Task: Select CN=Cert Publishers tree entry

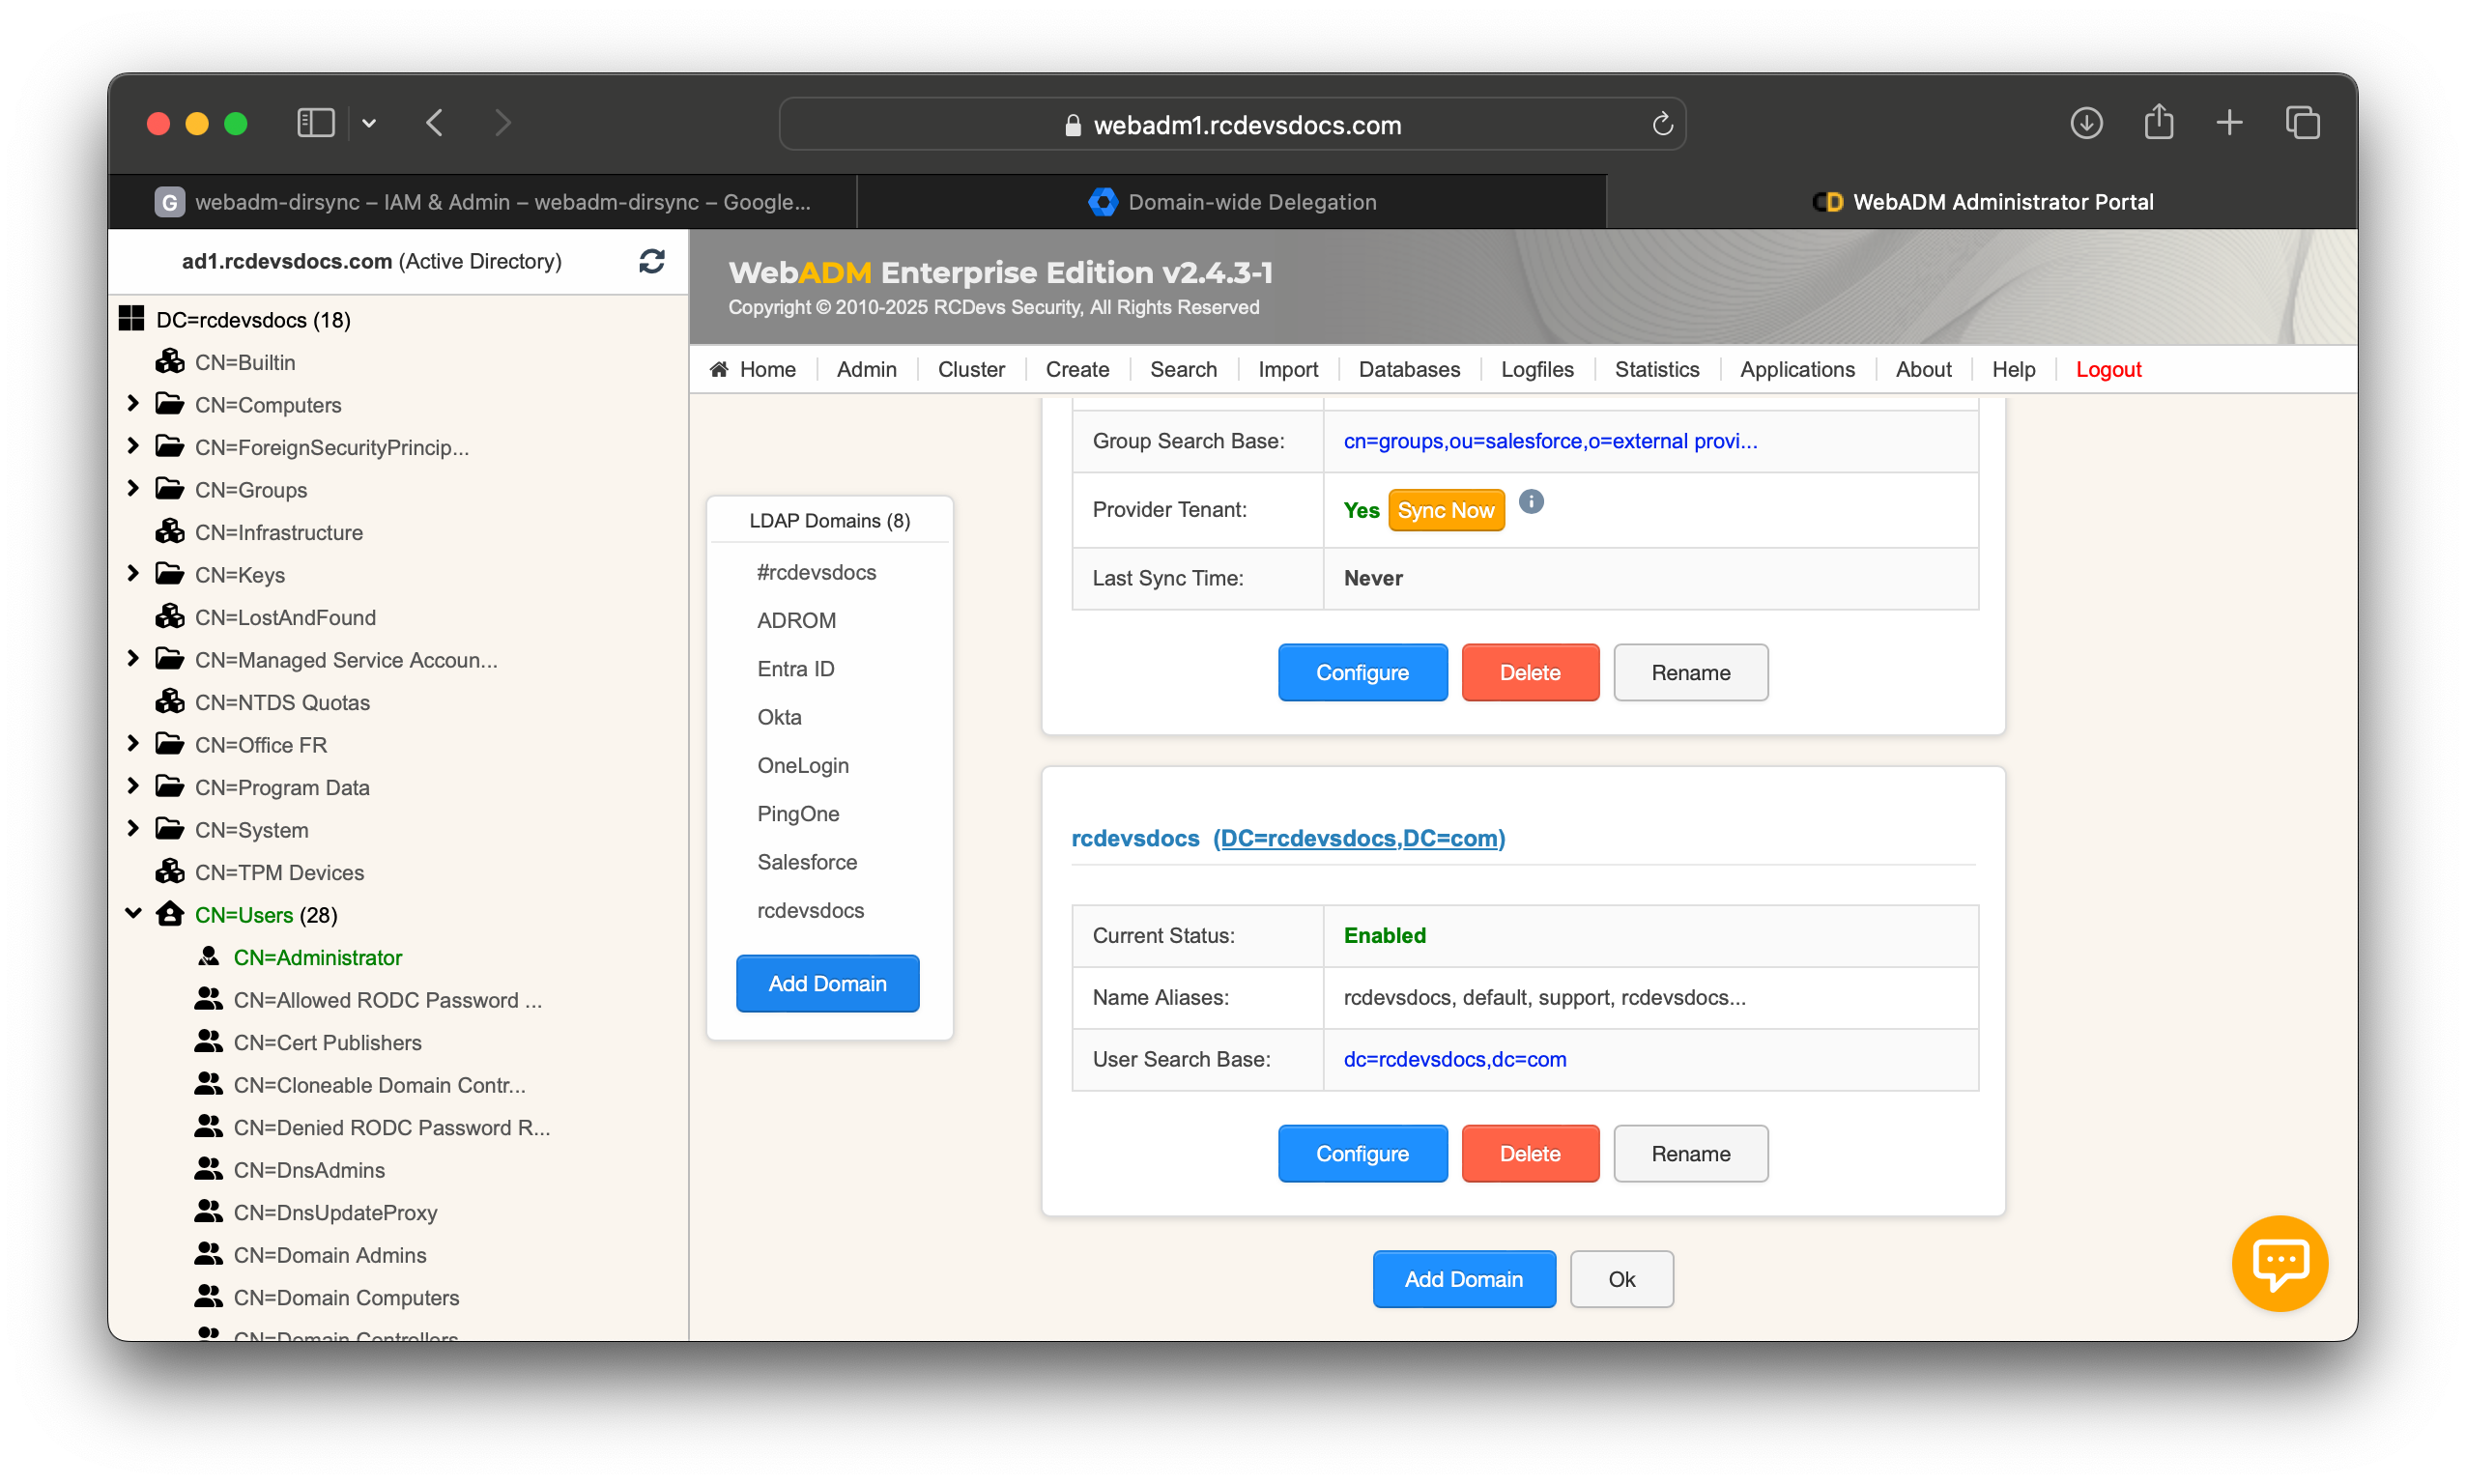Action: click(x=327, y=1042)
